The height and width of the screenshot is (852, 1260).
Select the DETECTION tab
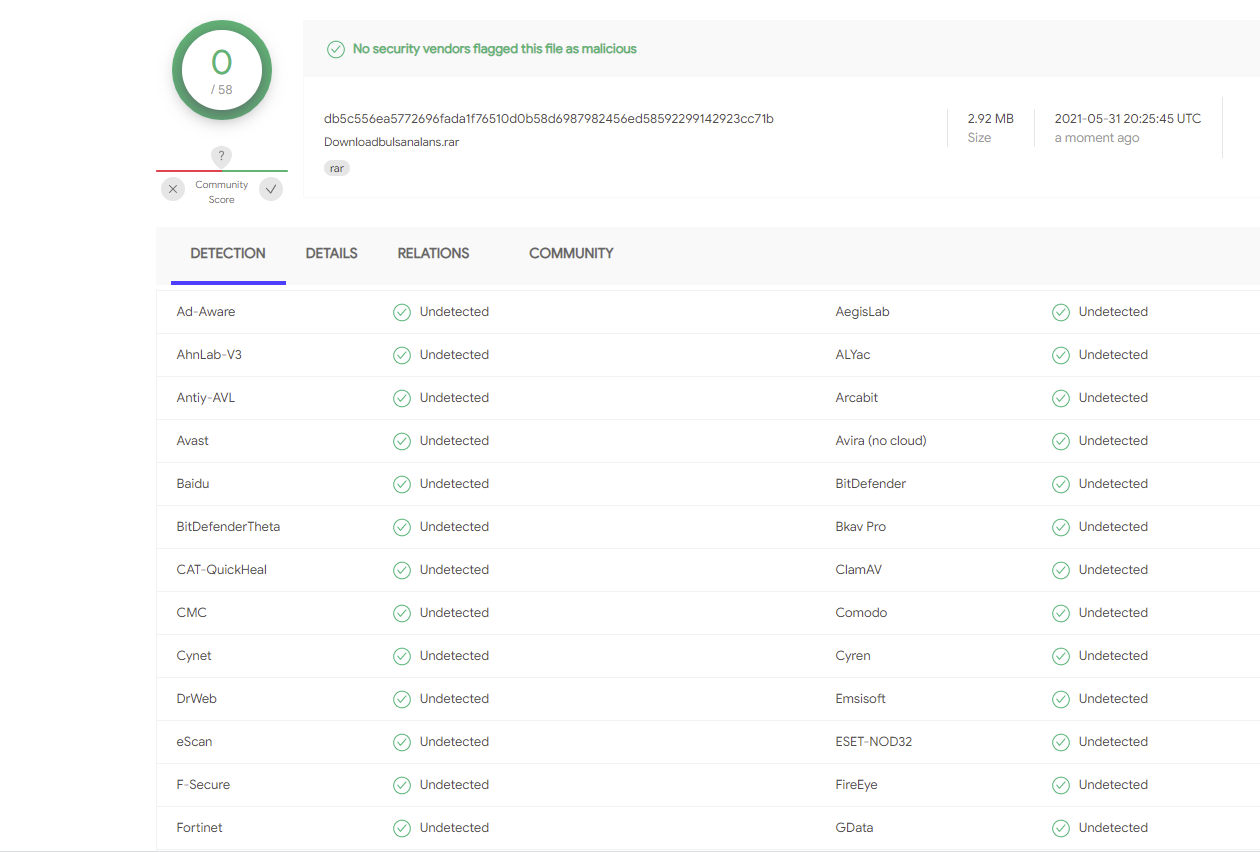[x=228, y=254]
